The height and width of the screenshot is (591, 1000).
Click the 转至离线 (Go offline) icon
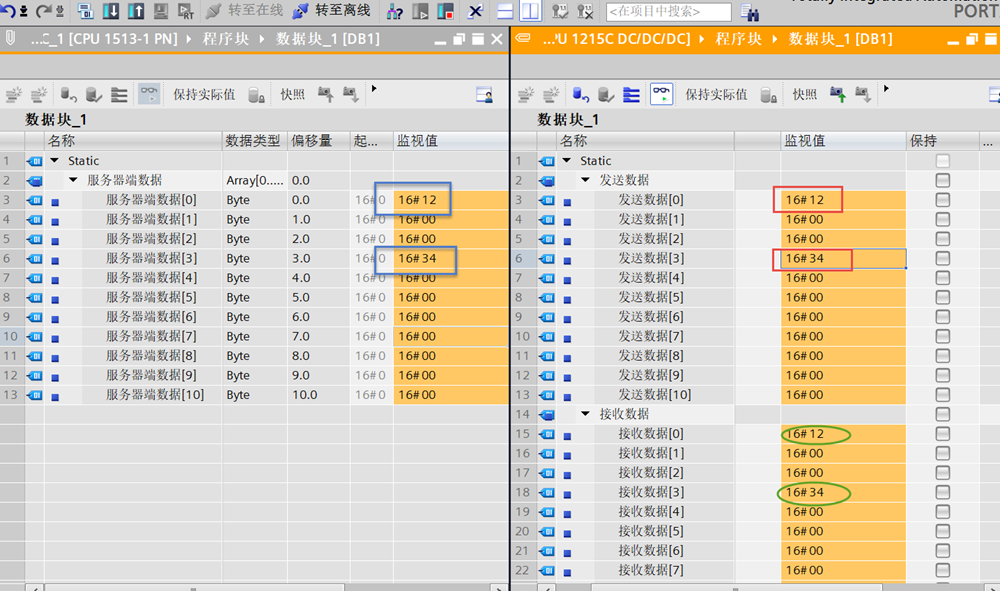301,12
